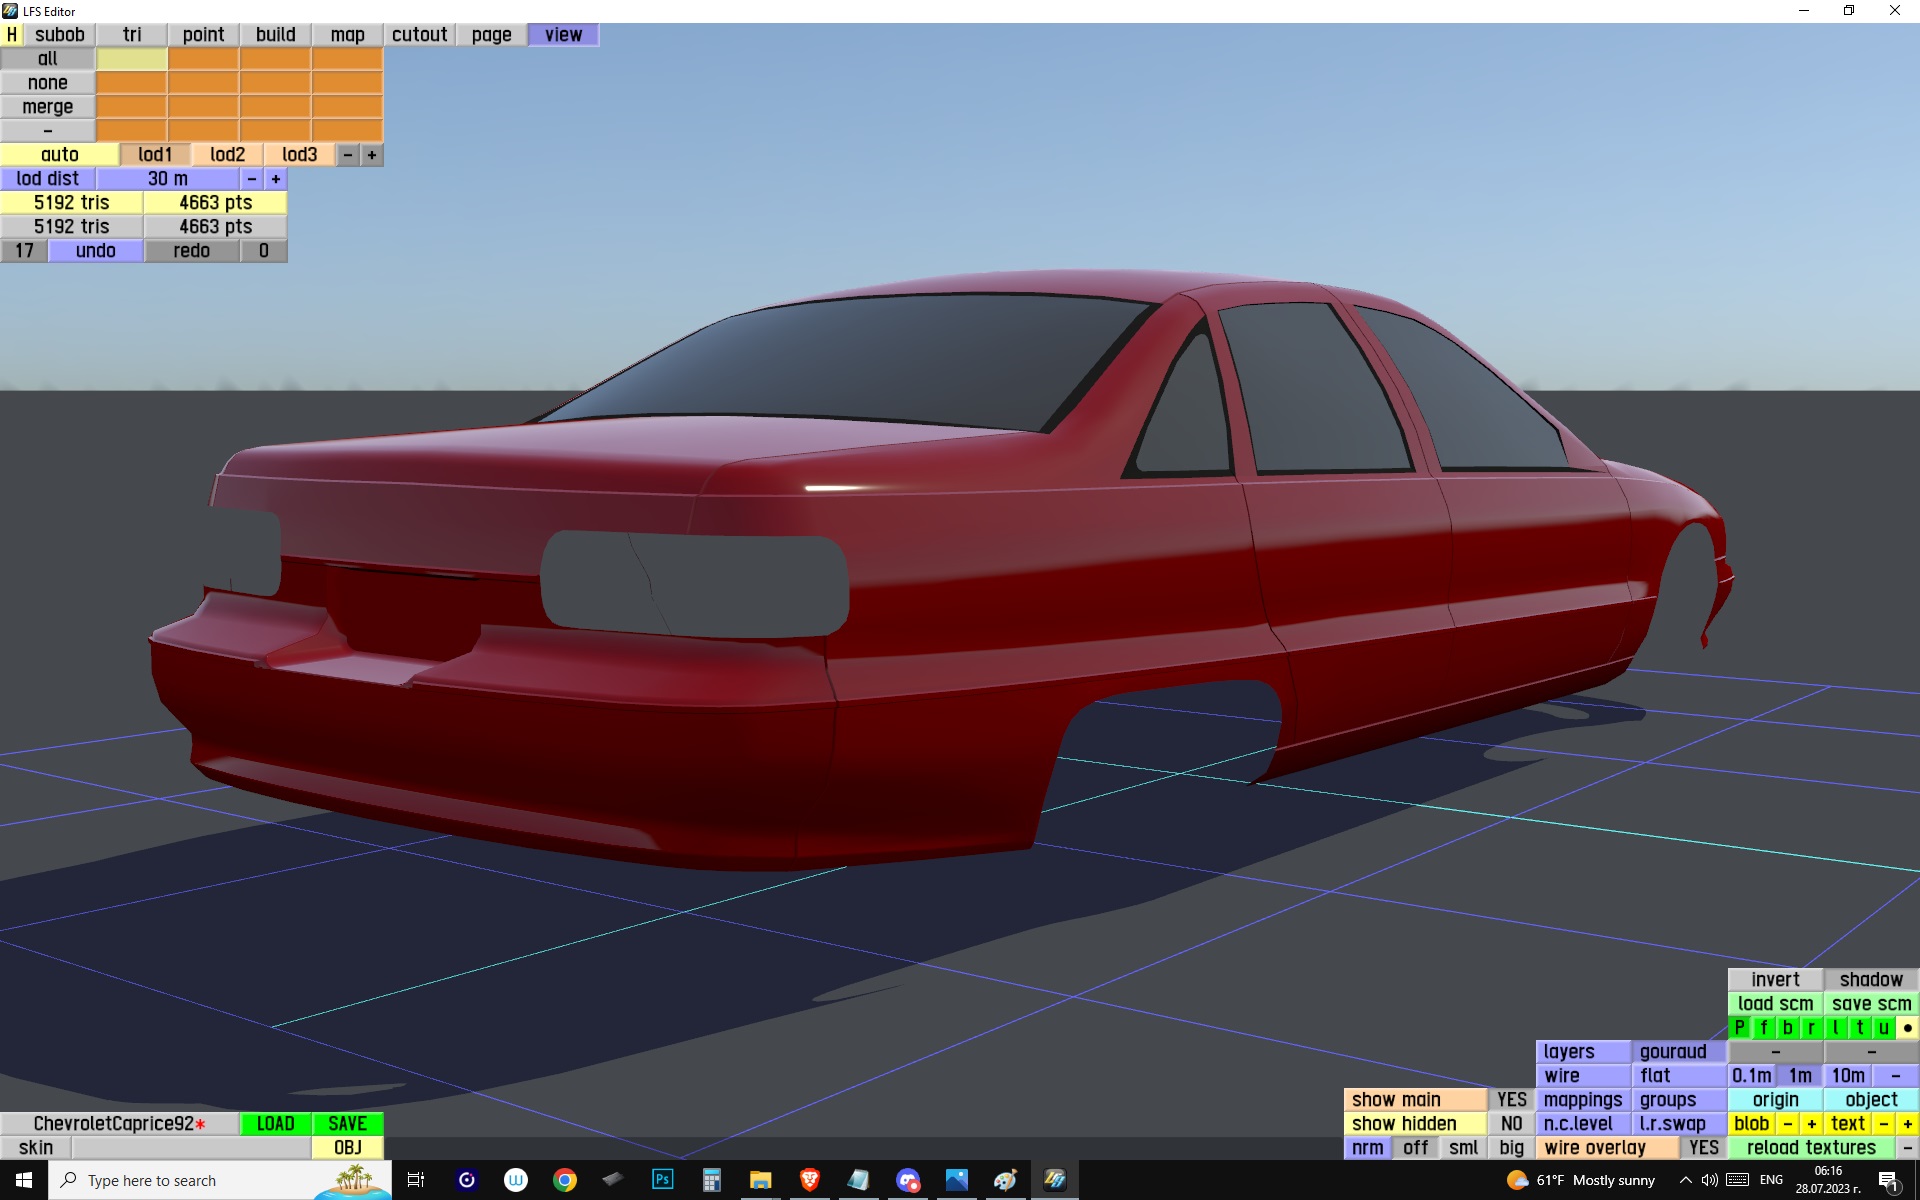This screenshot has height=1200, width=1920.
Task: Open File Explorer from the taskbar
Action: click(x=760, y=1180)
